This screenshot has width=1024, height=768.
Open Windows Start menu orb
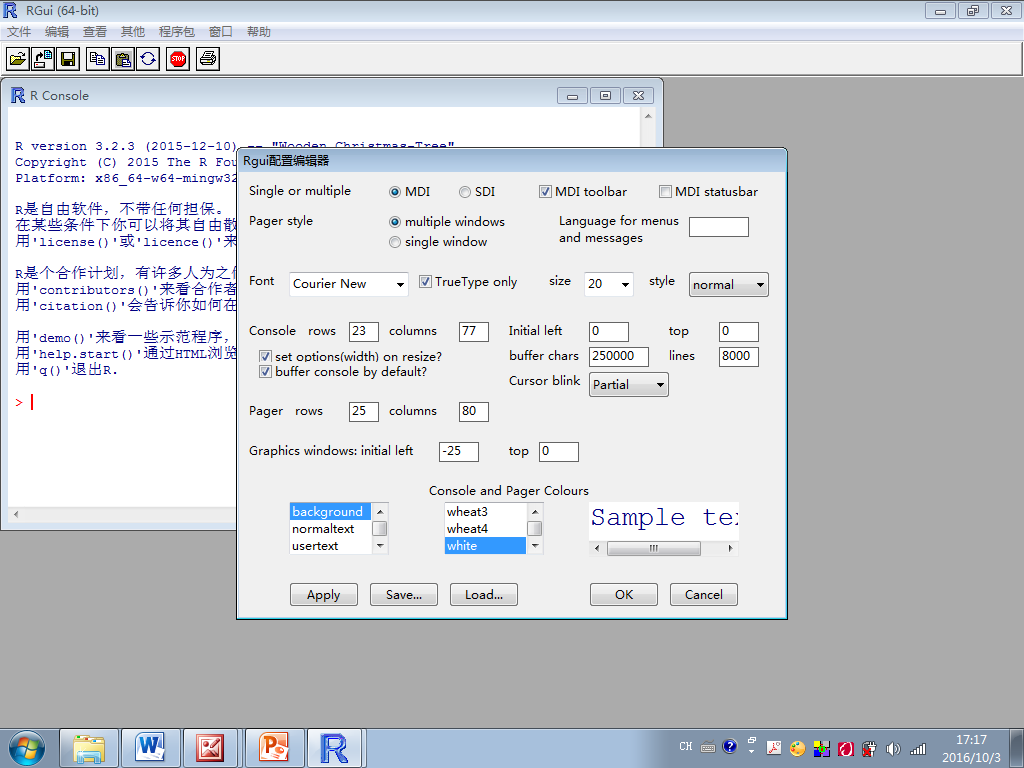click(x=27, y=748)
